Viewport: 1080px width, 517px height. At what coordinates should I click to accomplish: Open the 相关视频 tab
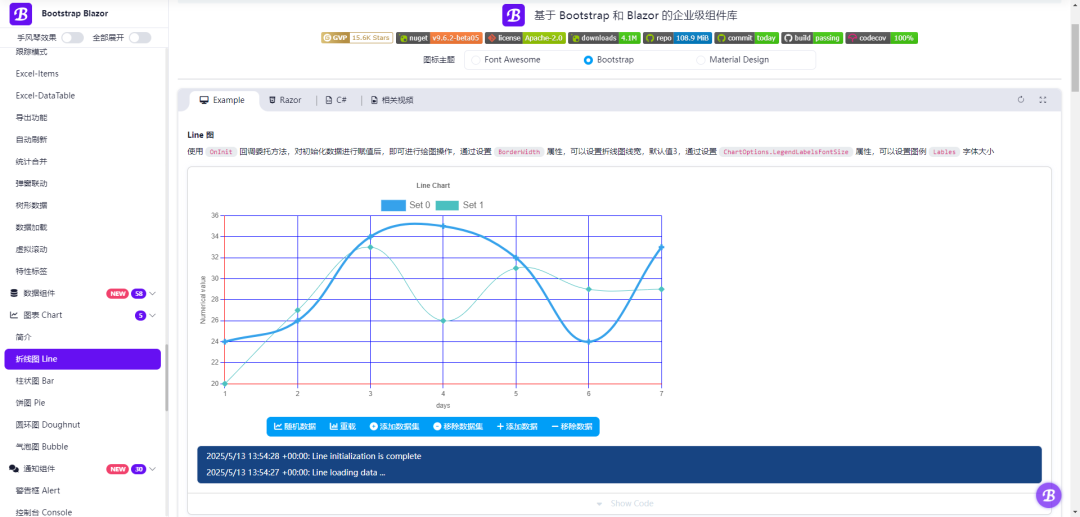tap(392, 101)
